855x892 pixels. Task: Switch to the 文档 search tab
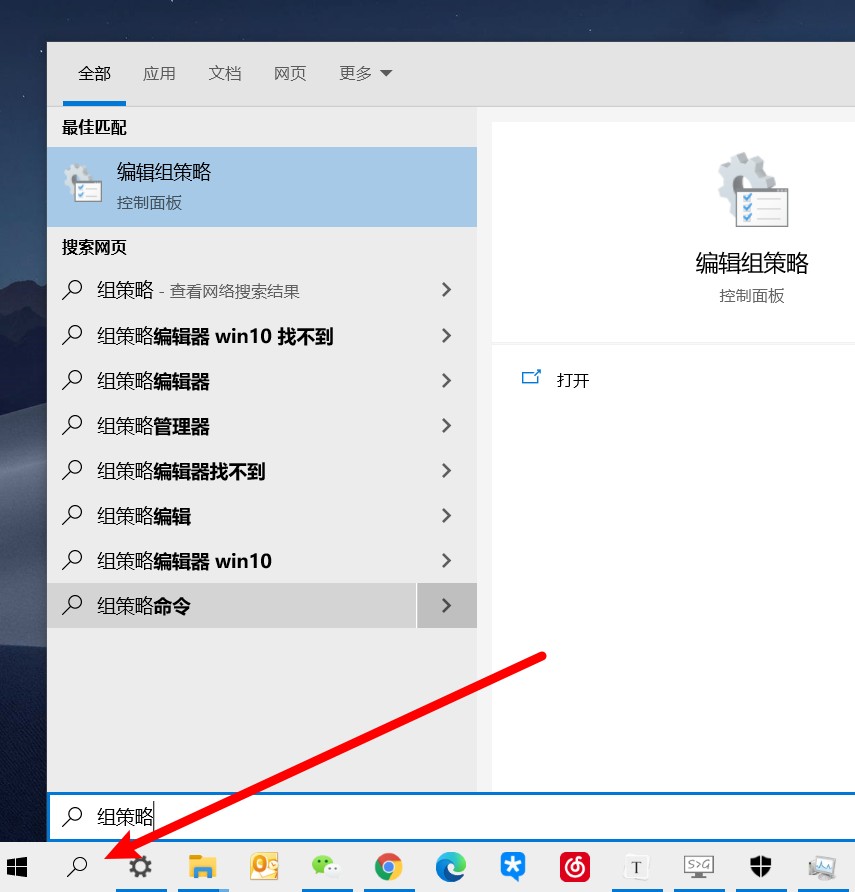224,74
